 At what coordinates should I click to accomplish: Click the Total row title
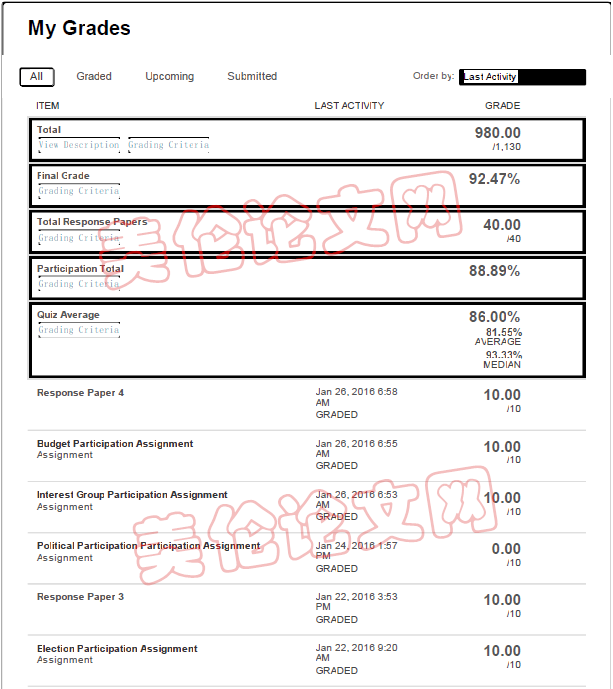pos(49,130)
